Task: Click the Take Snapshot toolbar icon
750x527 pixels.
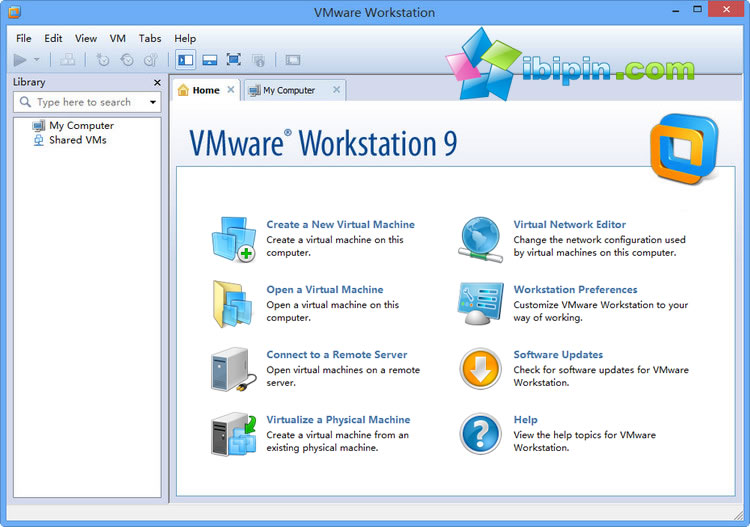Action: (x=102, y=60)
